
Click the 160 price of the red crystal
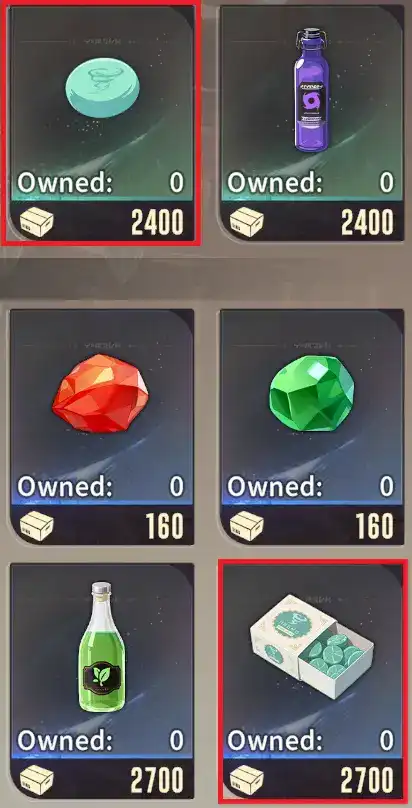tap(164, 526)
